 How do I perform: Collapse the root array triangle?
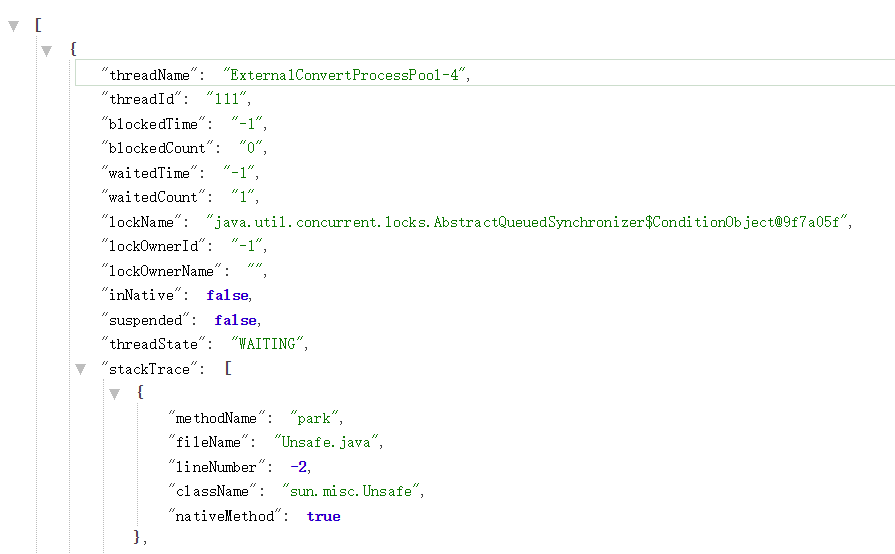tap(14, 26)
